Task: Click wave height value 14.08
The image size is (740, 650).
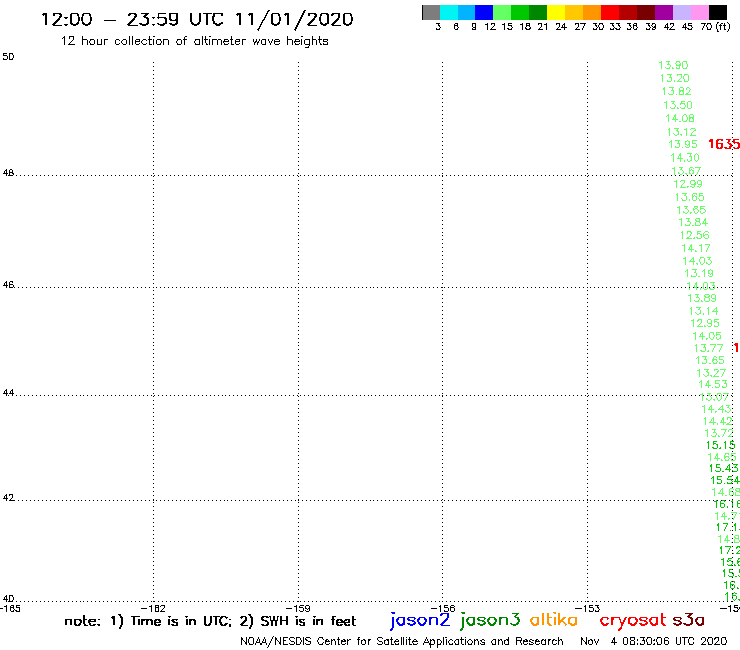Action: (x=680, y=118)
